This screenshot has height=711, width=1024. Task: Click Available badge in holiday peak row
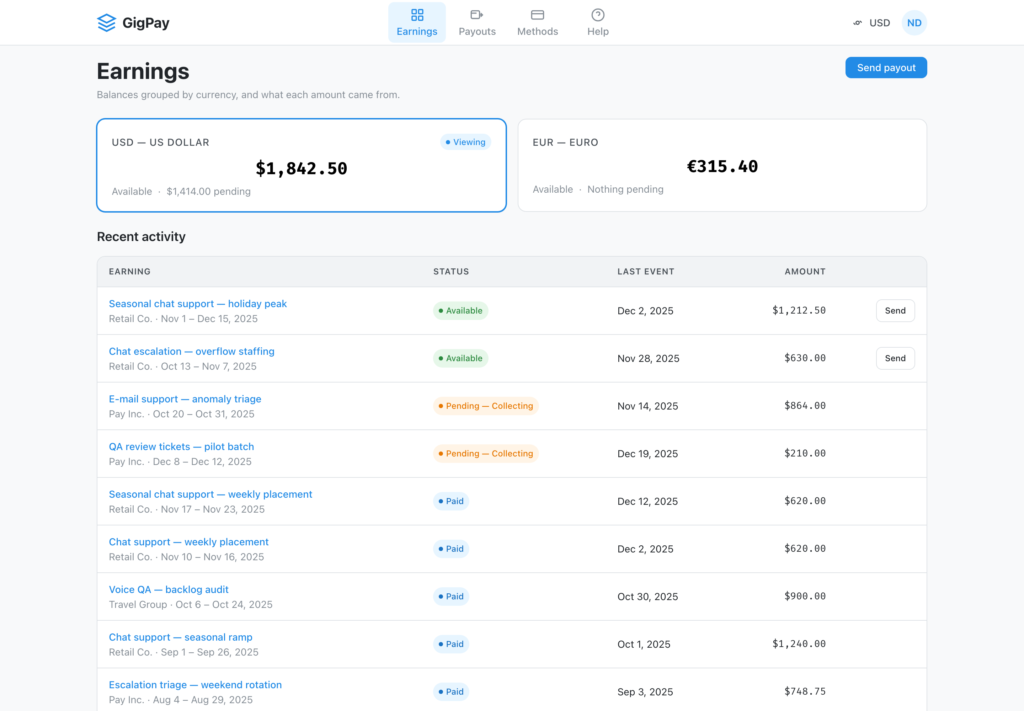click(x=460, y=311)
